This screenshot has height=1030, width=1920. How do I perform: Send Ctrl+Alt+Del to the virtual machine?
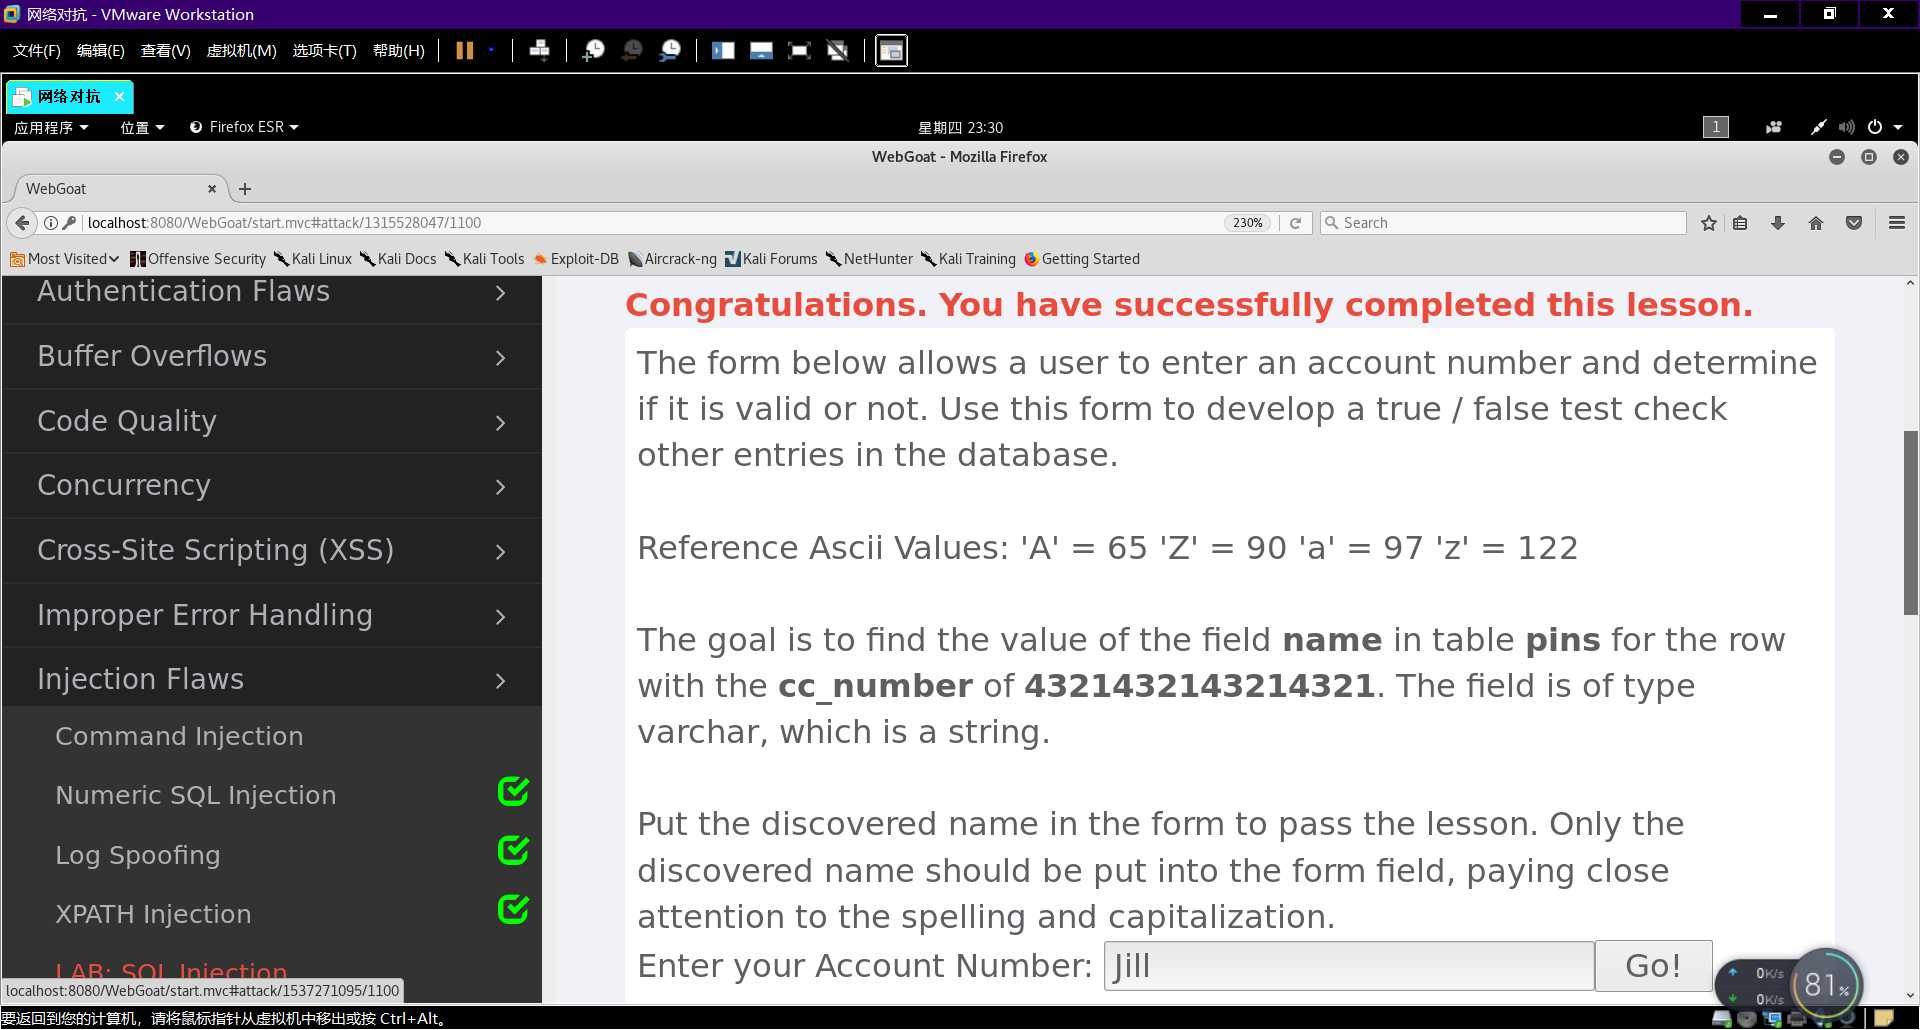tap(539, 50)
